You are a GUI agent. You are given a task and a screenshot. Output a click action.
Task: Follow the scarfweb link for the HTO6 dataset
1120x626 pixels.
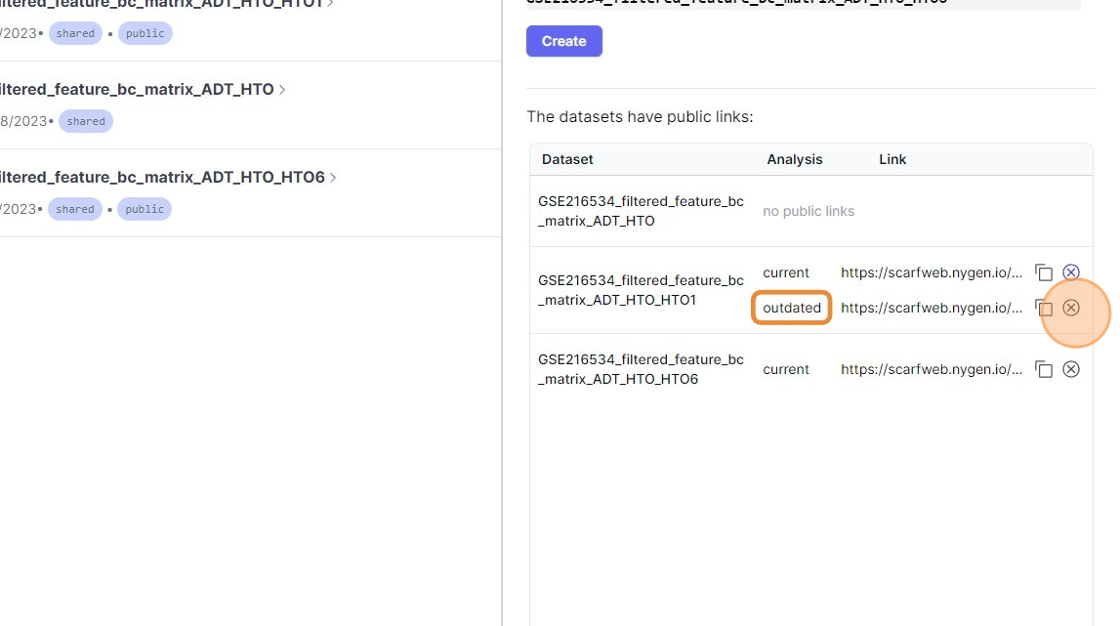pos(931,369)
